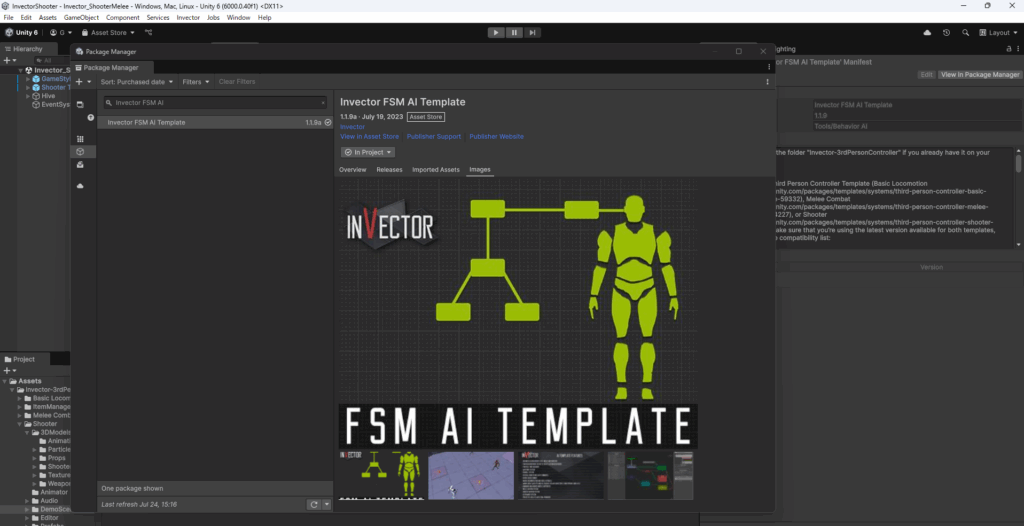This screenshot has width=1024, height=526.
Task: Open the Help menu
Action: click(264, 18)
